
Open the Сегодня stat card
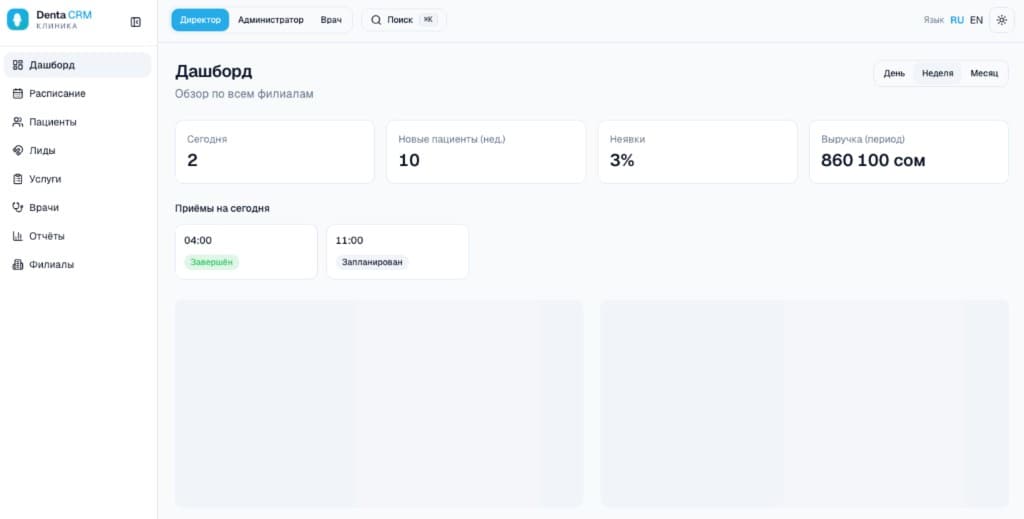tap(275, 151)
